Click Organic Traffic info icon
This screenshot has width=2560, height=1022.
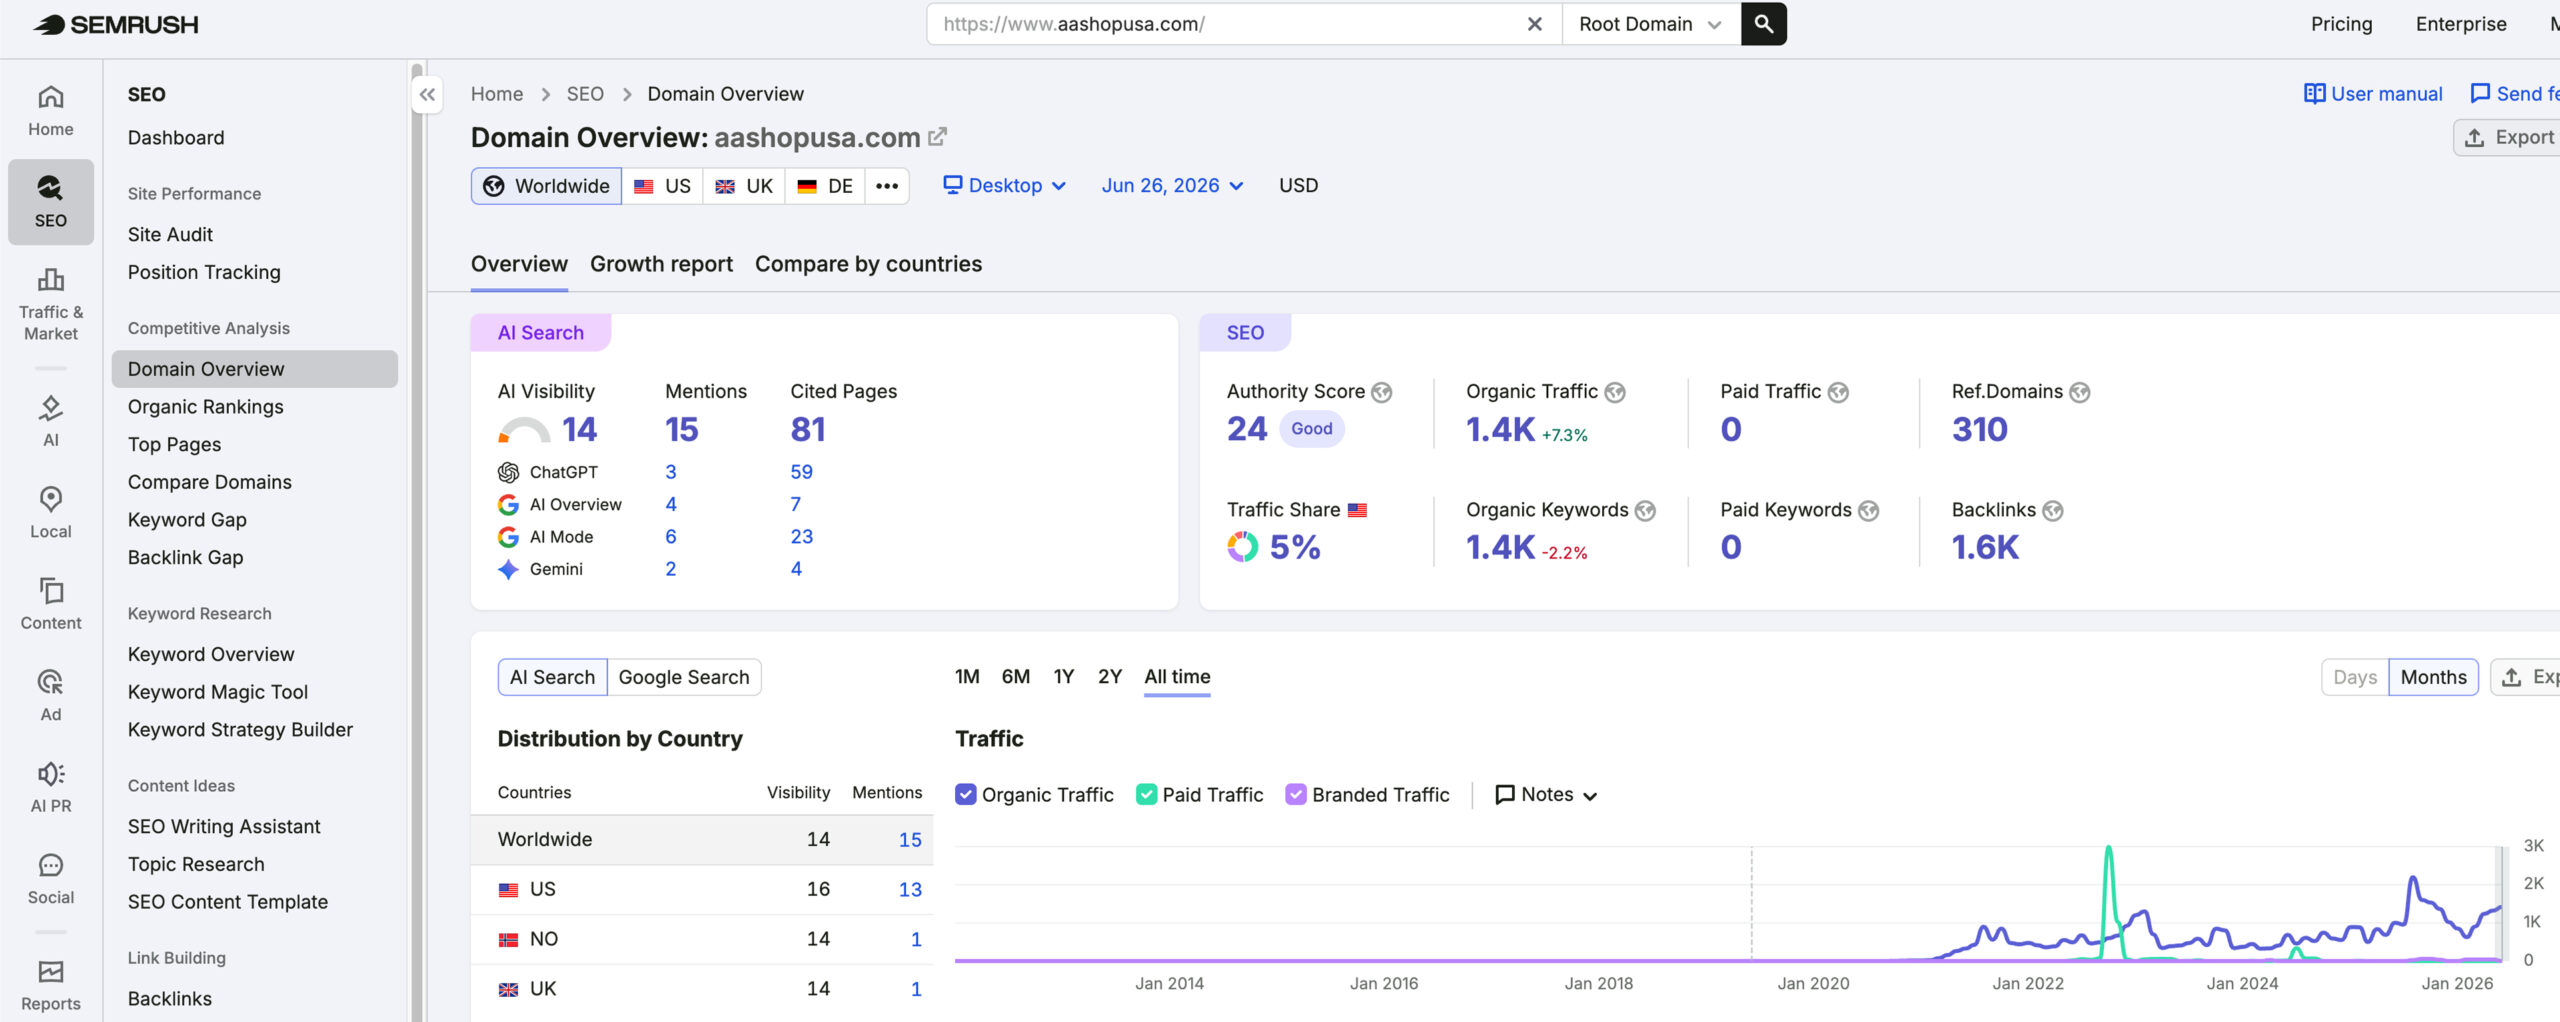(x=1615, y=392)
